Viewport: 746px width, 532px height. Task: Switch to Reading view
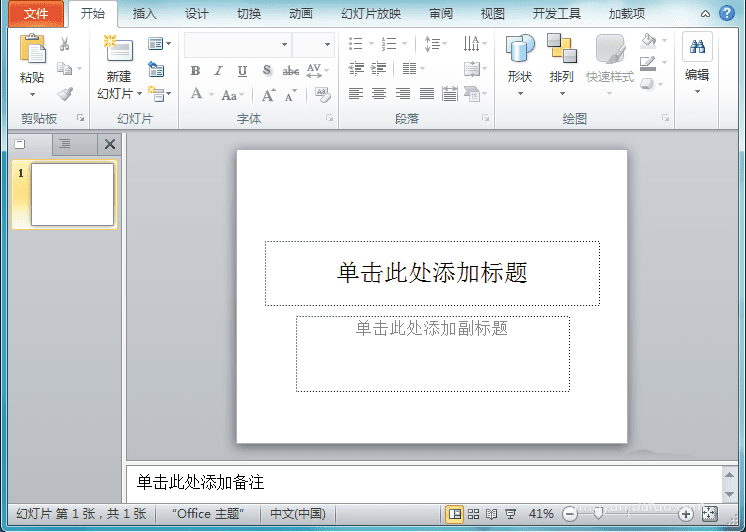point(491,514)
